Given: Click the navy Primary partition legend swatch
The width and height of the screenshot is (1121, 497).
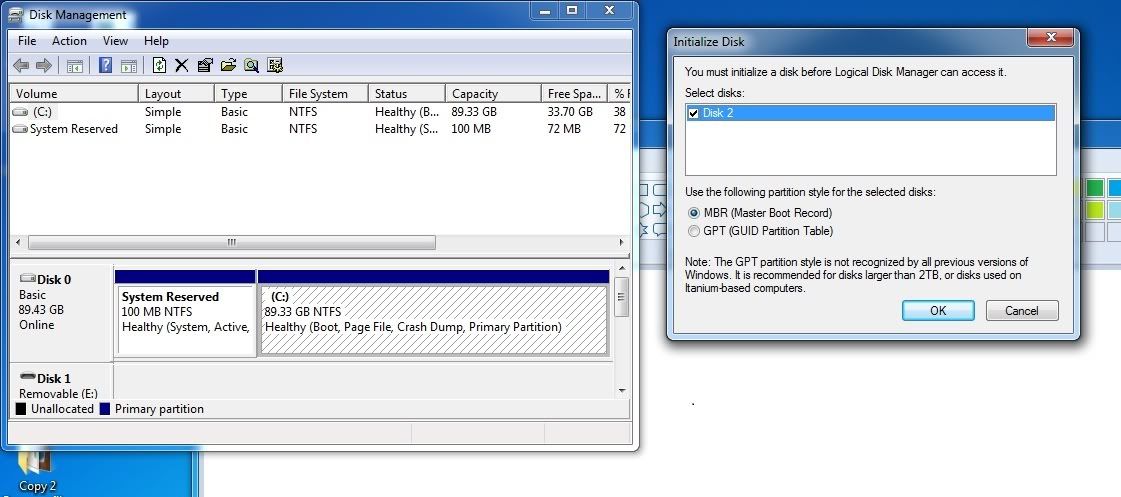Looking at the screenshot, I should click(x=105, y=409).
